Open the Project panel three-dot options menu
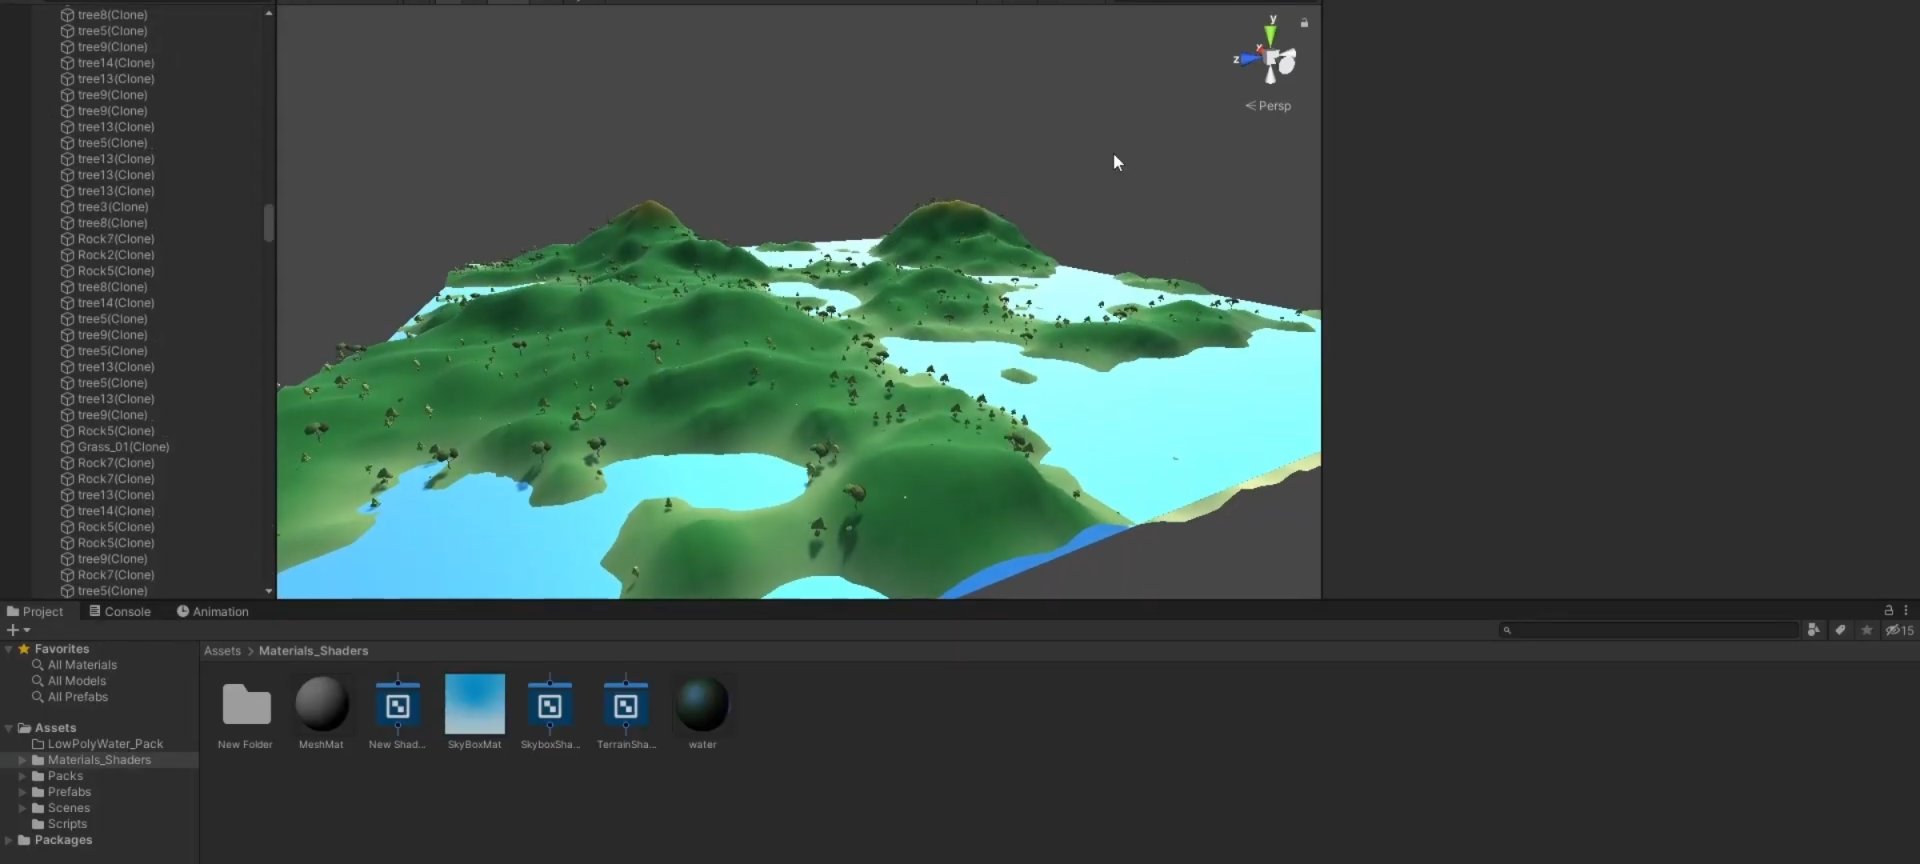 [x=1906, y=610]
